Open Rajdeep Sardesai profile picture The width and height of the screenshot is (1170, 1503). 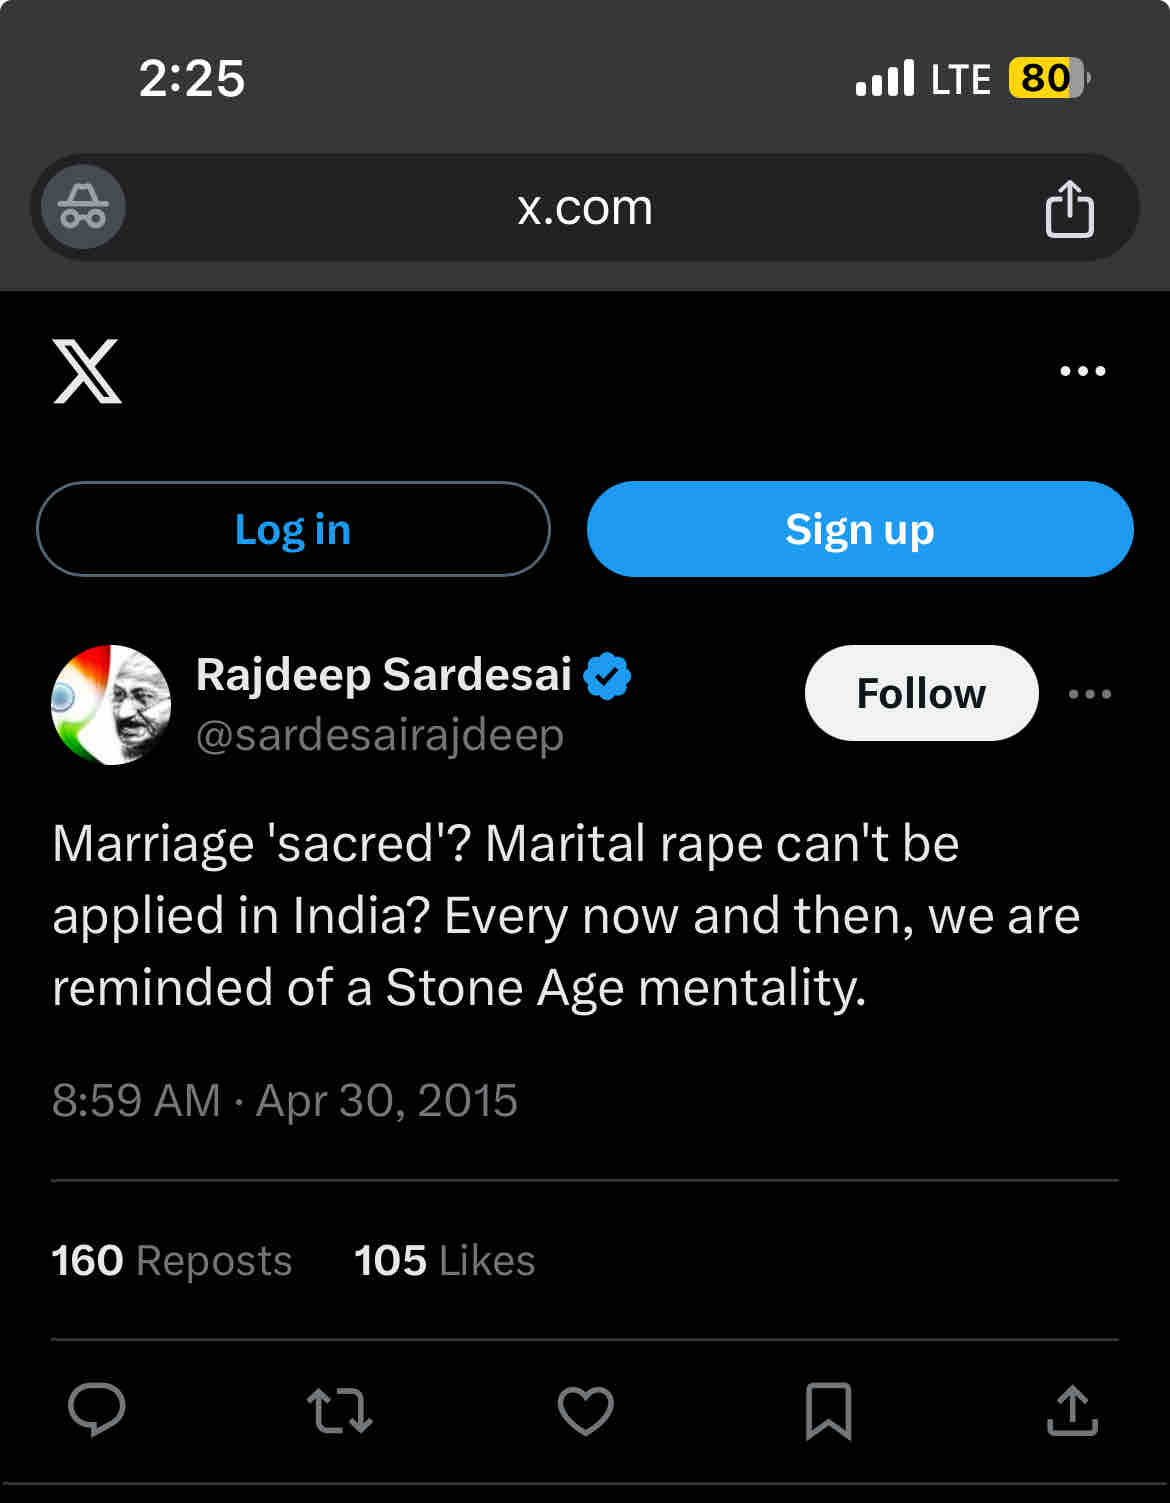111,705
